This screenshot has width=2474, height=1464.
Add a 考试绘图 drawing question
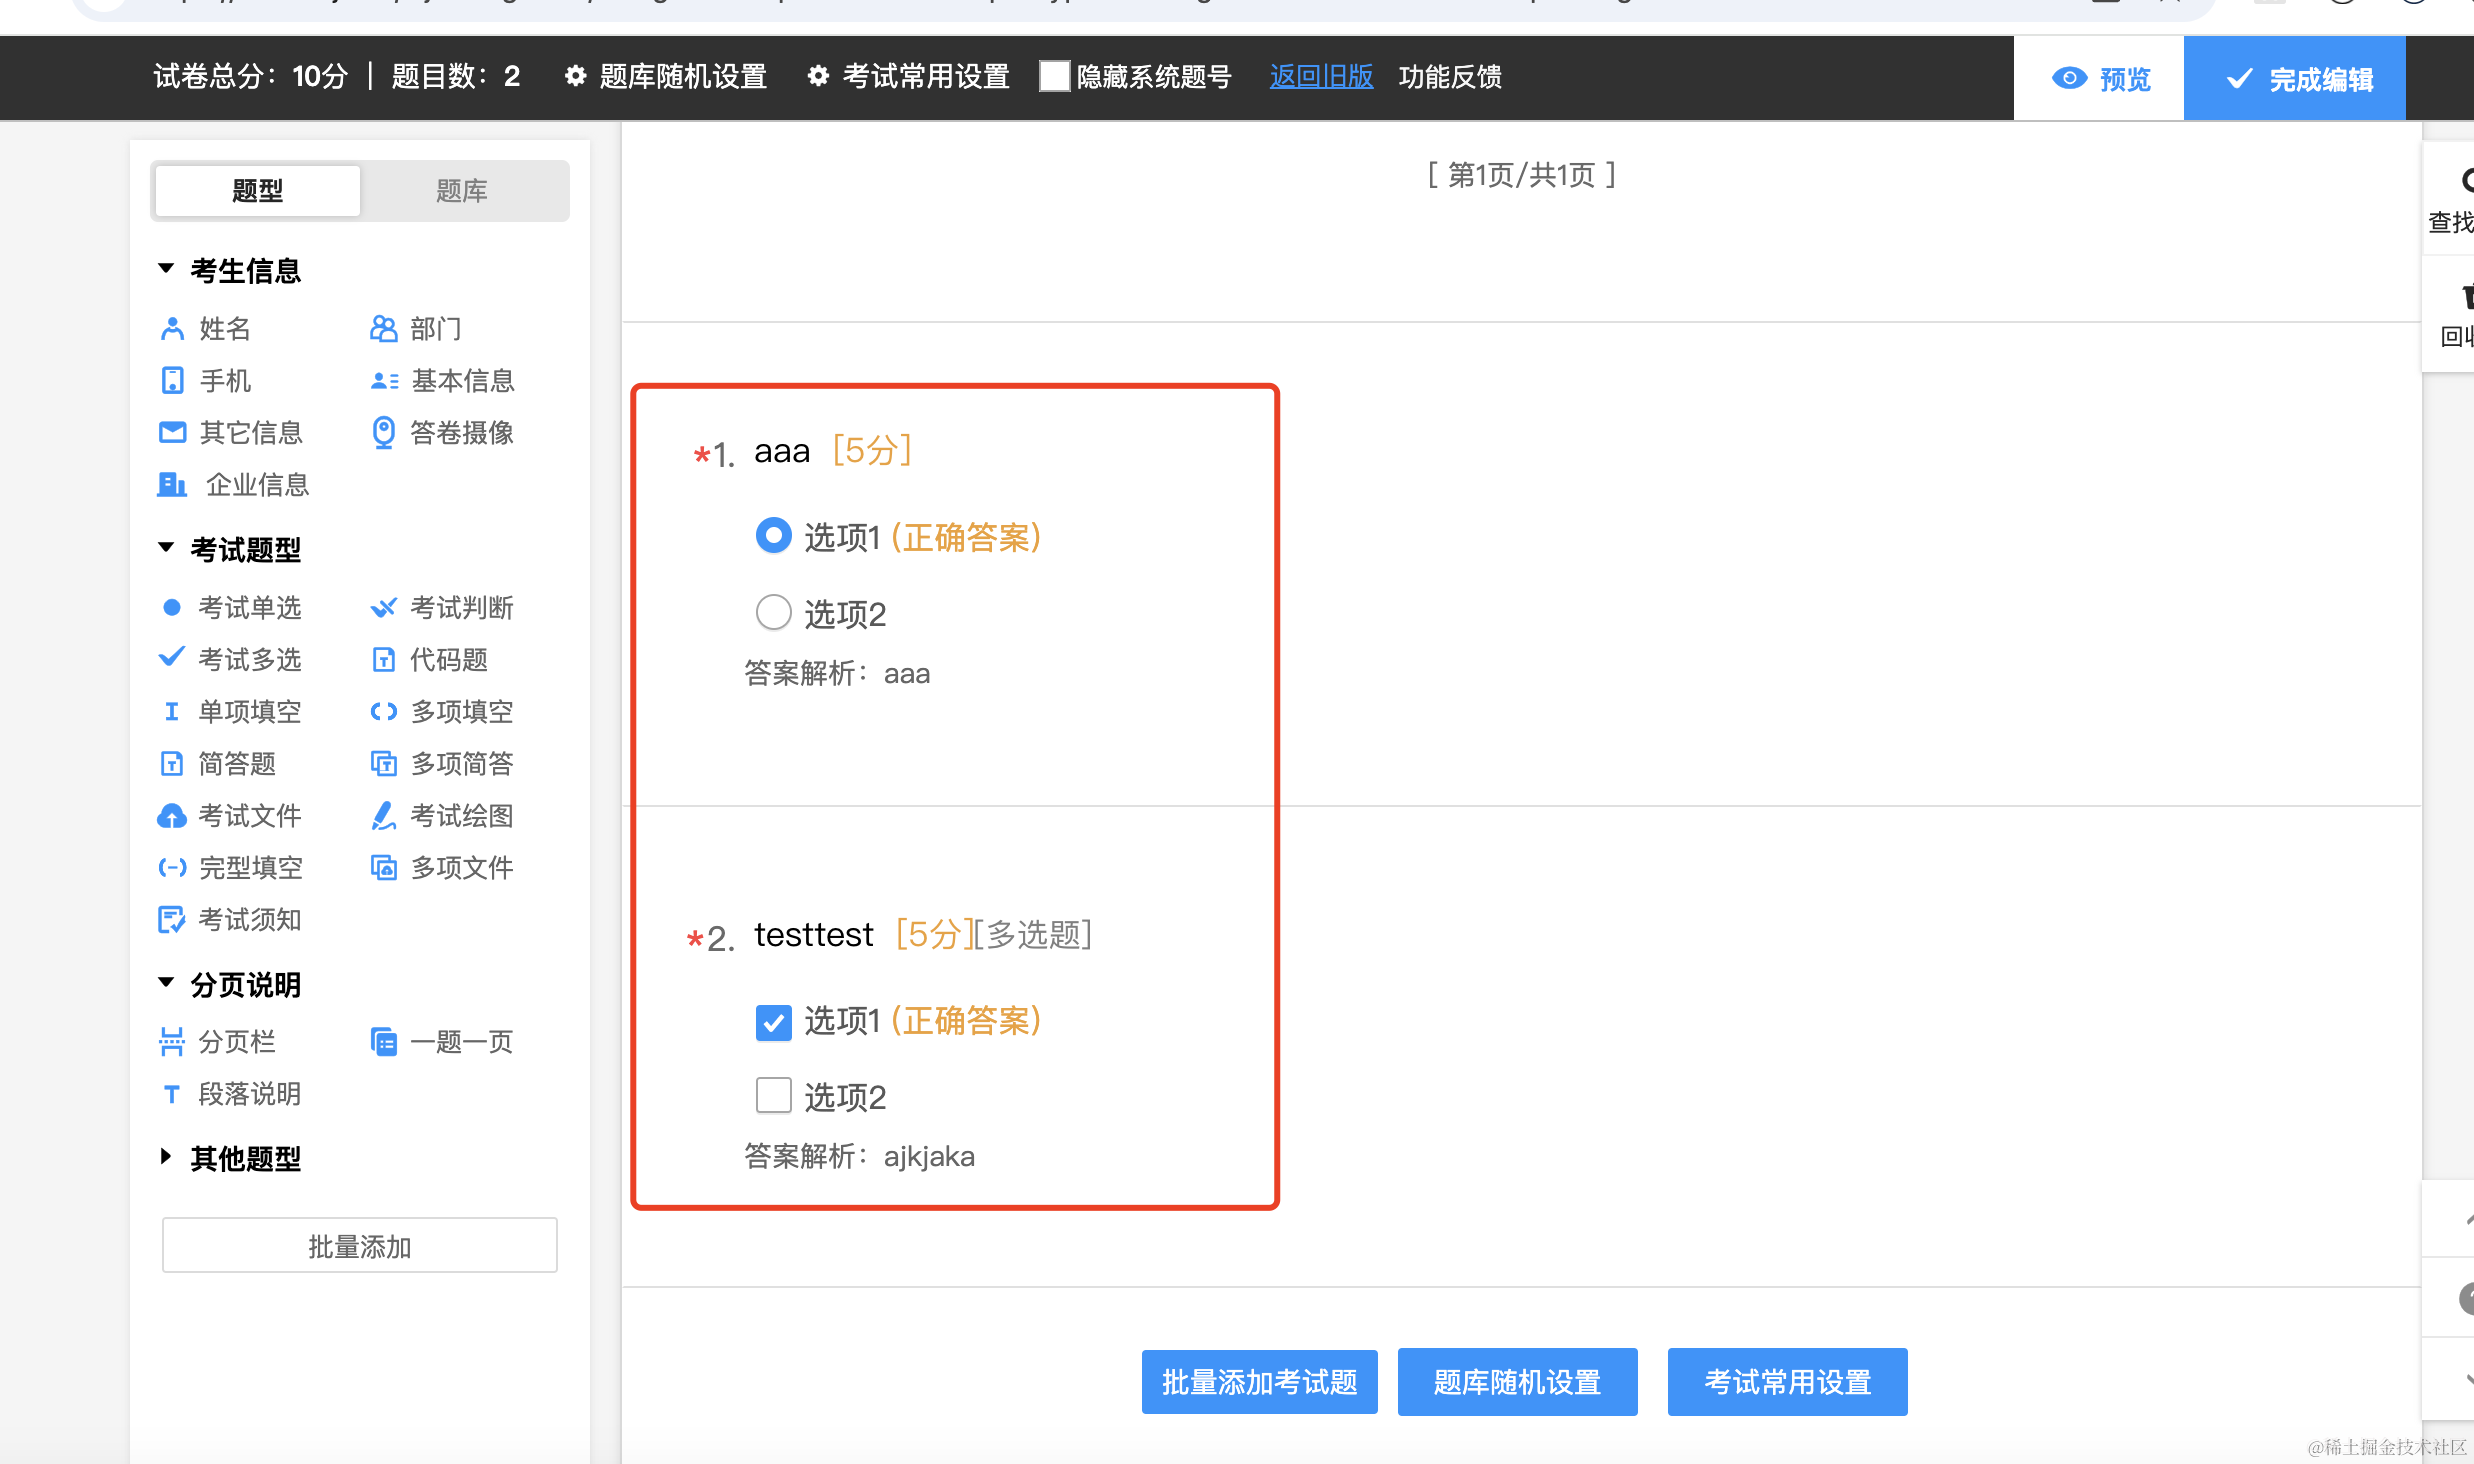442,815
